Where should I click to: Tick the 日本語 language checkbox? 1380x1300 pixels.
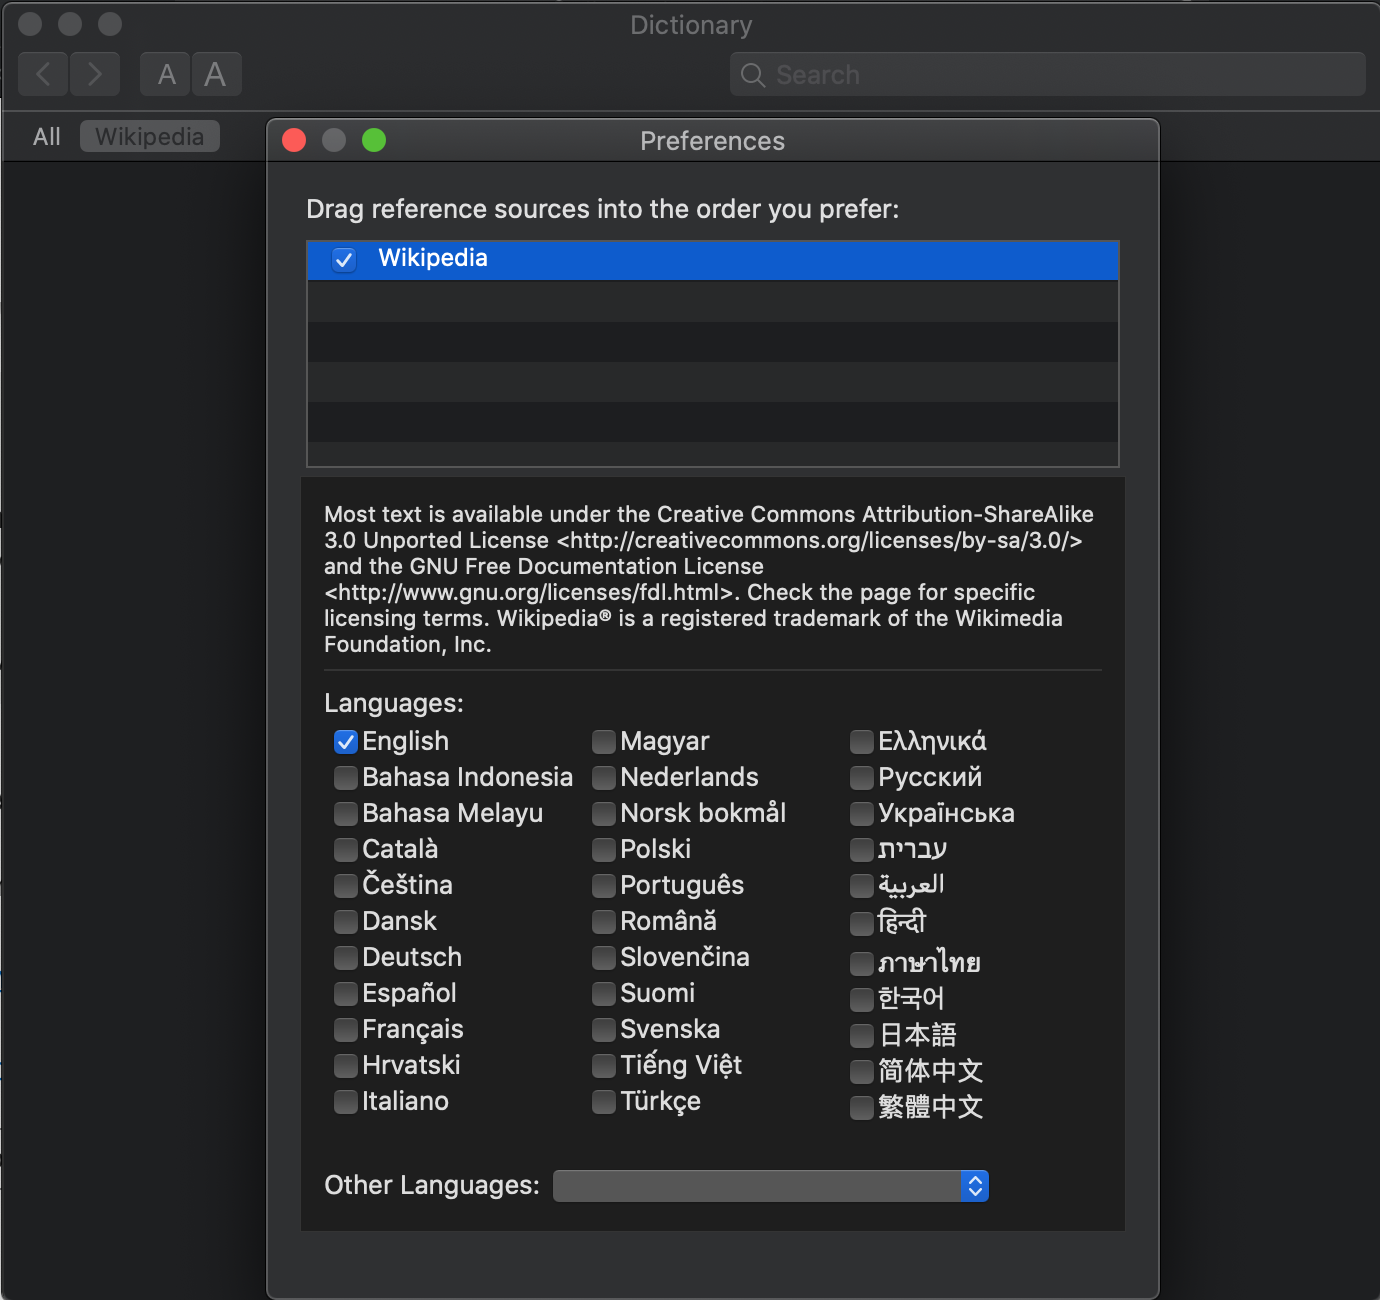pyautogui.click(x=862, y=1036)
